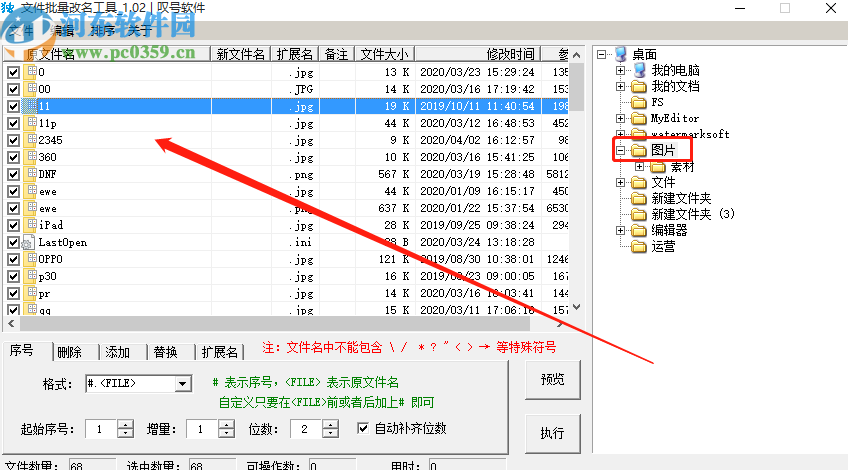This screenshot has height=470, width=848.
Task: Switch to the 扩展名 tab
Action: (220, 352)
